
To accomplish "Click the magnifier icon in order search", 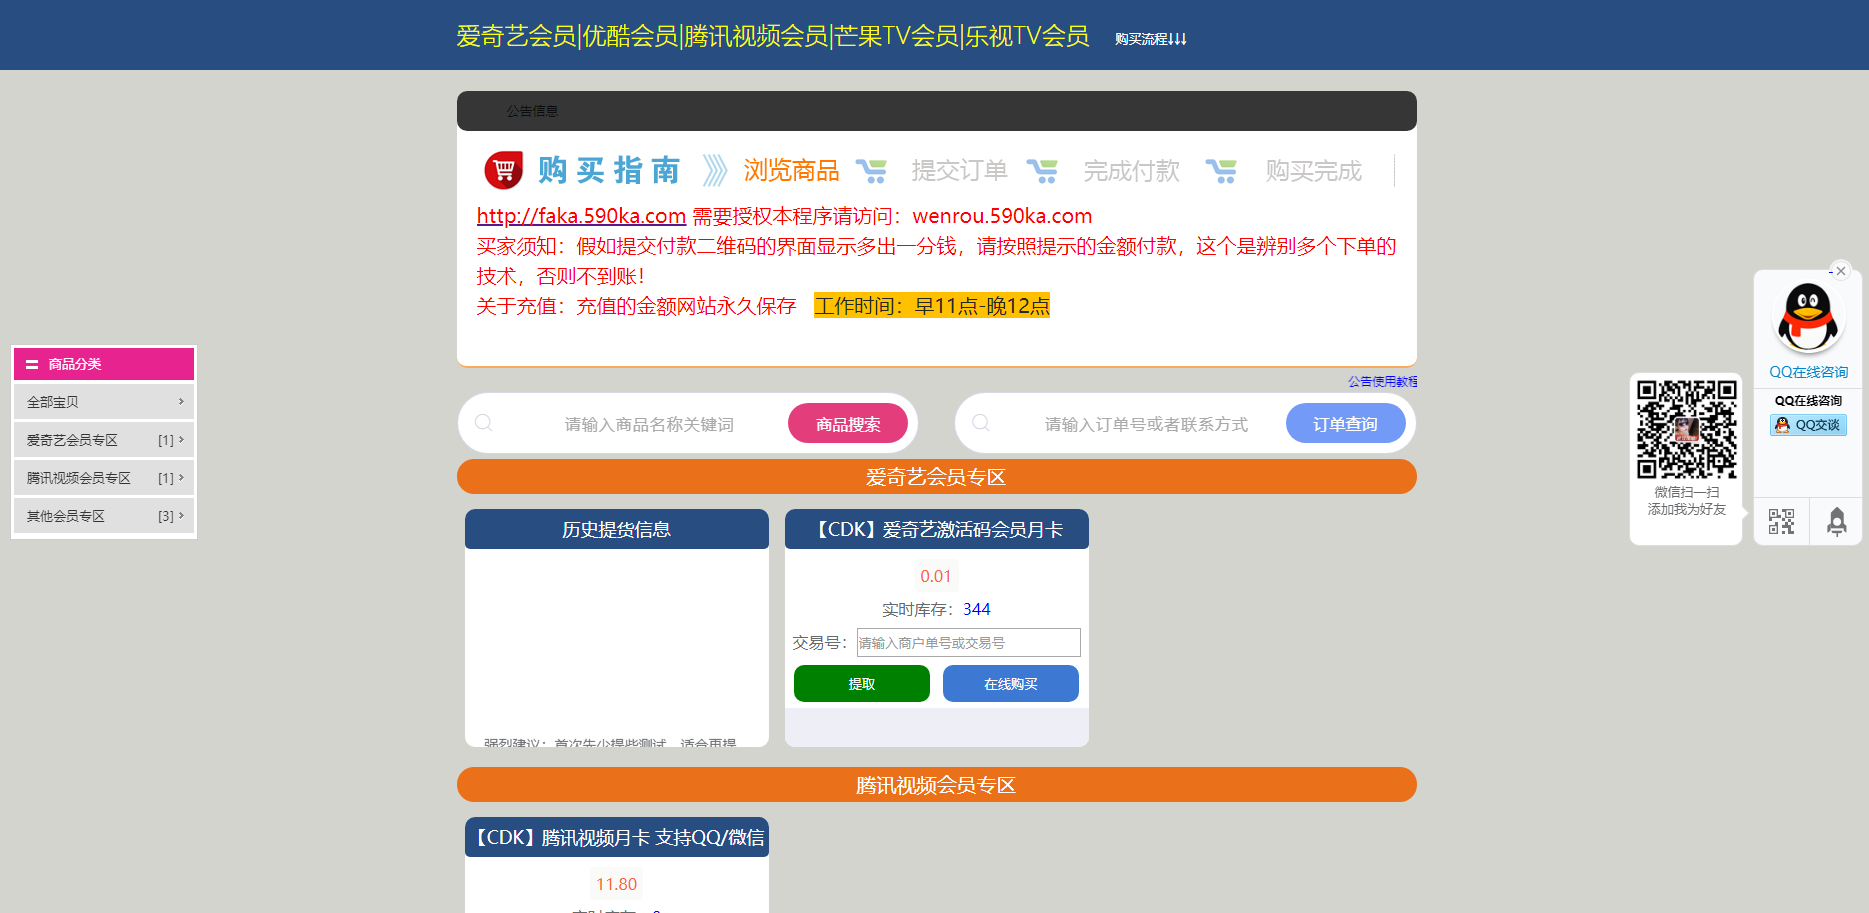I will coord(981,423).
